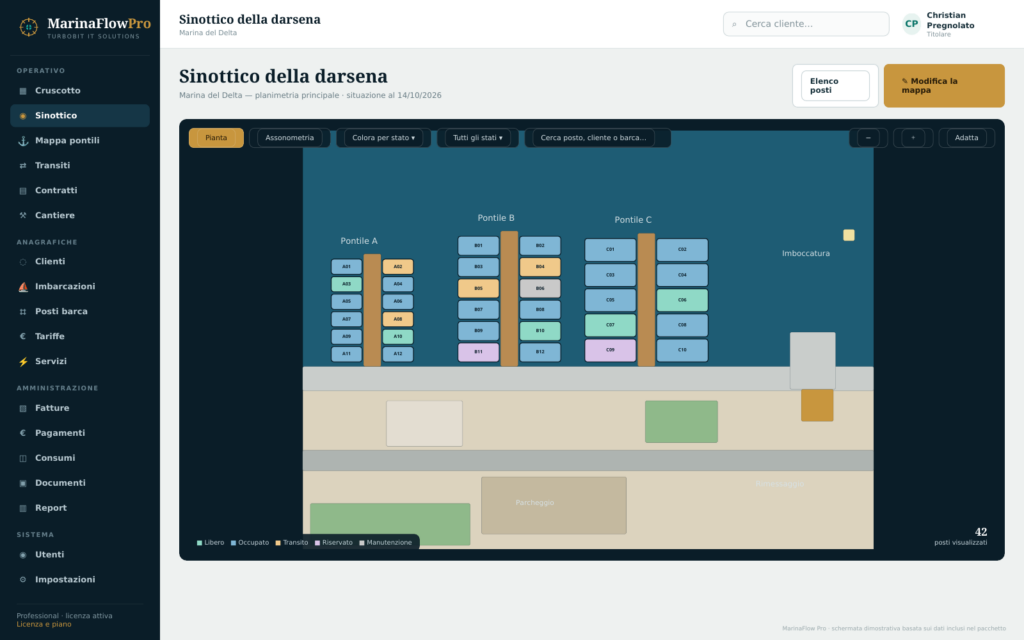Screen dimensions: 1024x640
Task: Click the sailboat icon beside Imbarcazioni
Action: [x=23, y=287]
